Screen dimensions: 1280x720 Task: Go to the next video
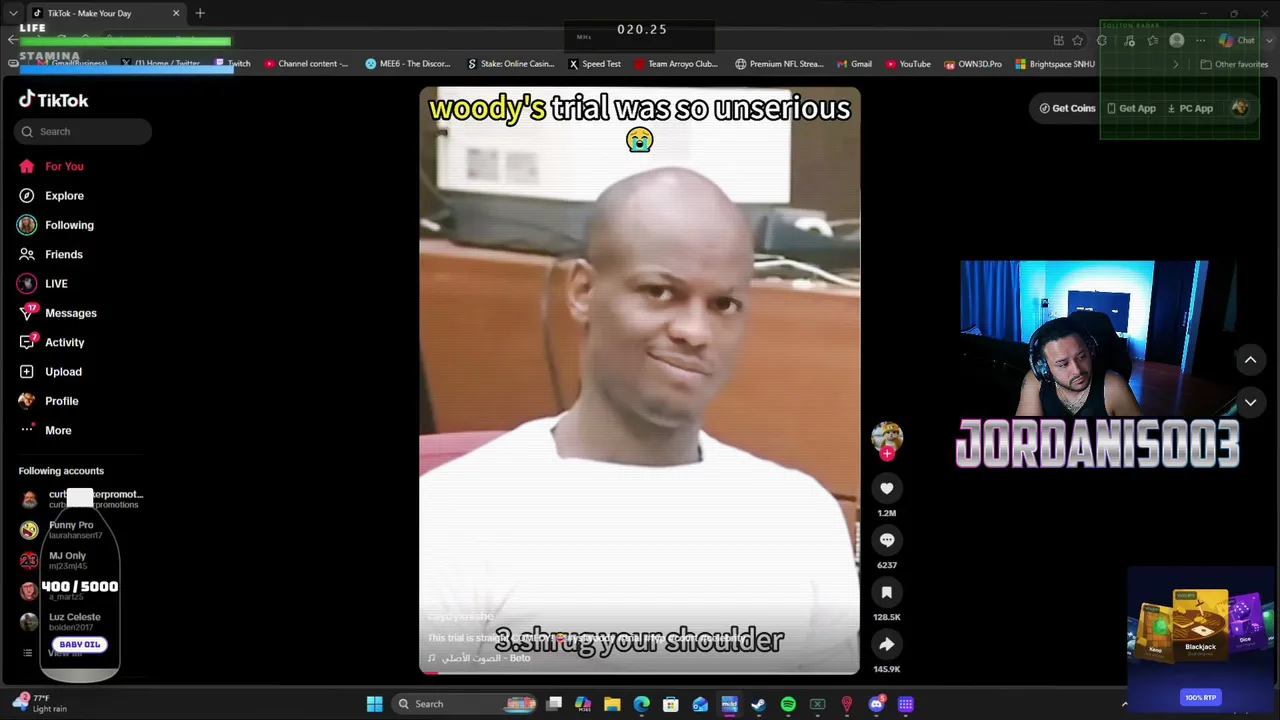[1250, 402]
